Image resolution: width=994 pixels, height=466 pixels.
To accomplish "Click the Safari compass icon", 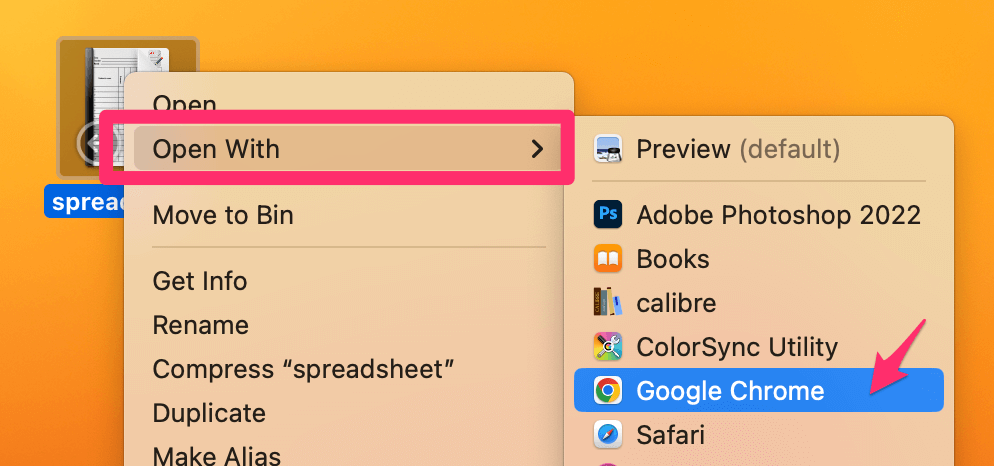I will [x=608, y=435].
